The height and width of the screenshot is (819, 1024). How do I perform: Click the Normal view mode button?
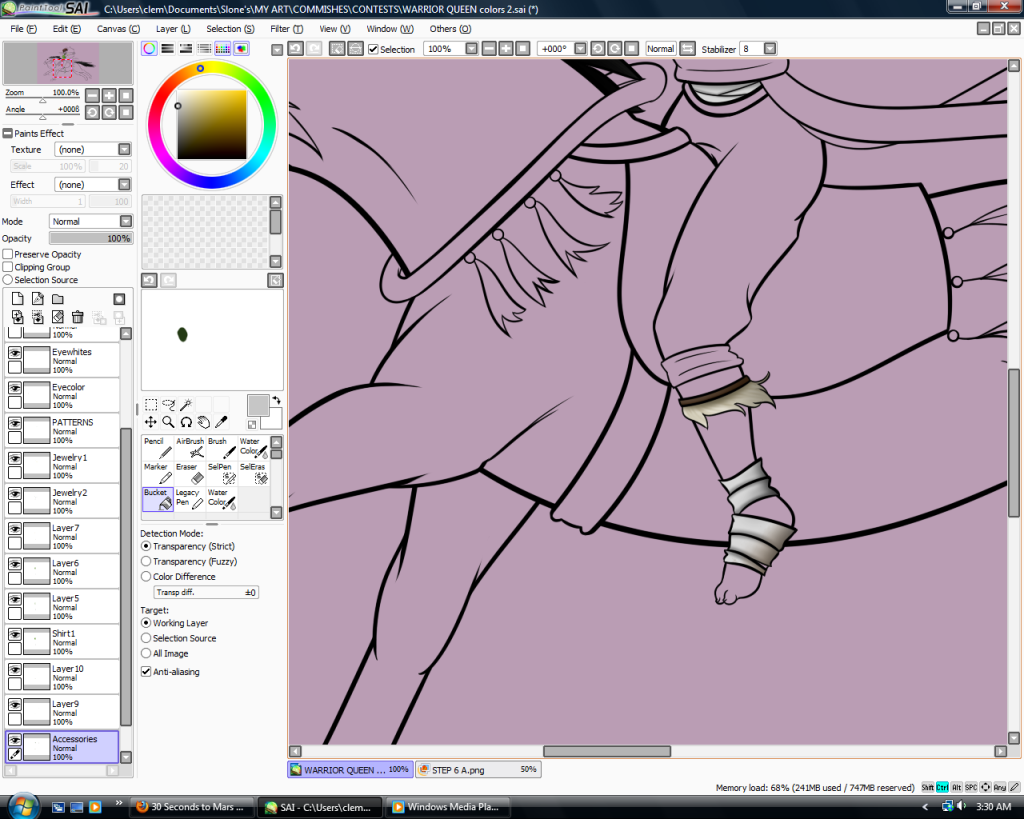pos(660,49)
